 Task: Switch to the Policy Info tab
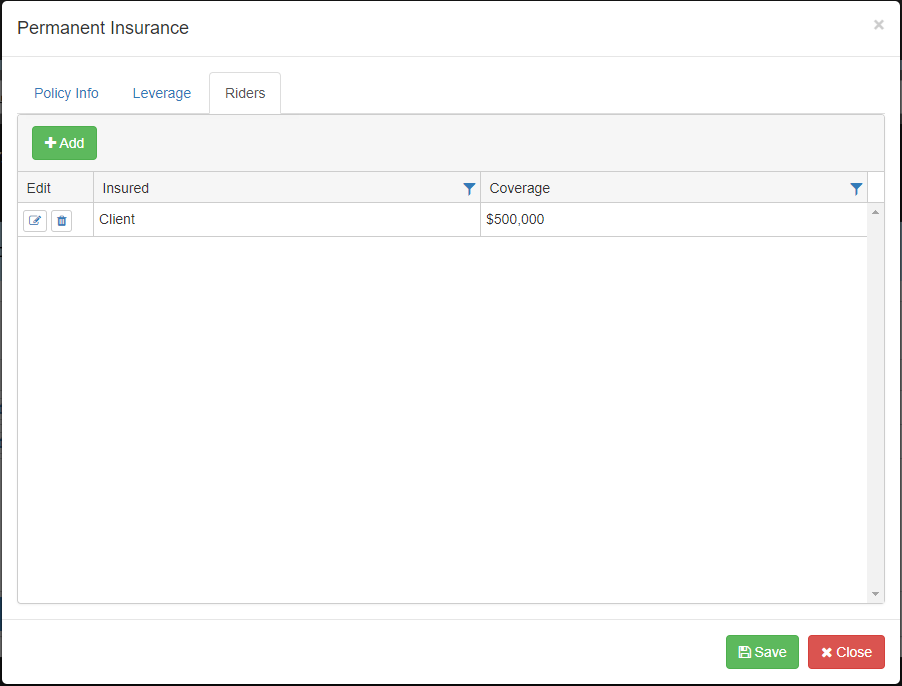point(66,93)
